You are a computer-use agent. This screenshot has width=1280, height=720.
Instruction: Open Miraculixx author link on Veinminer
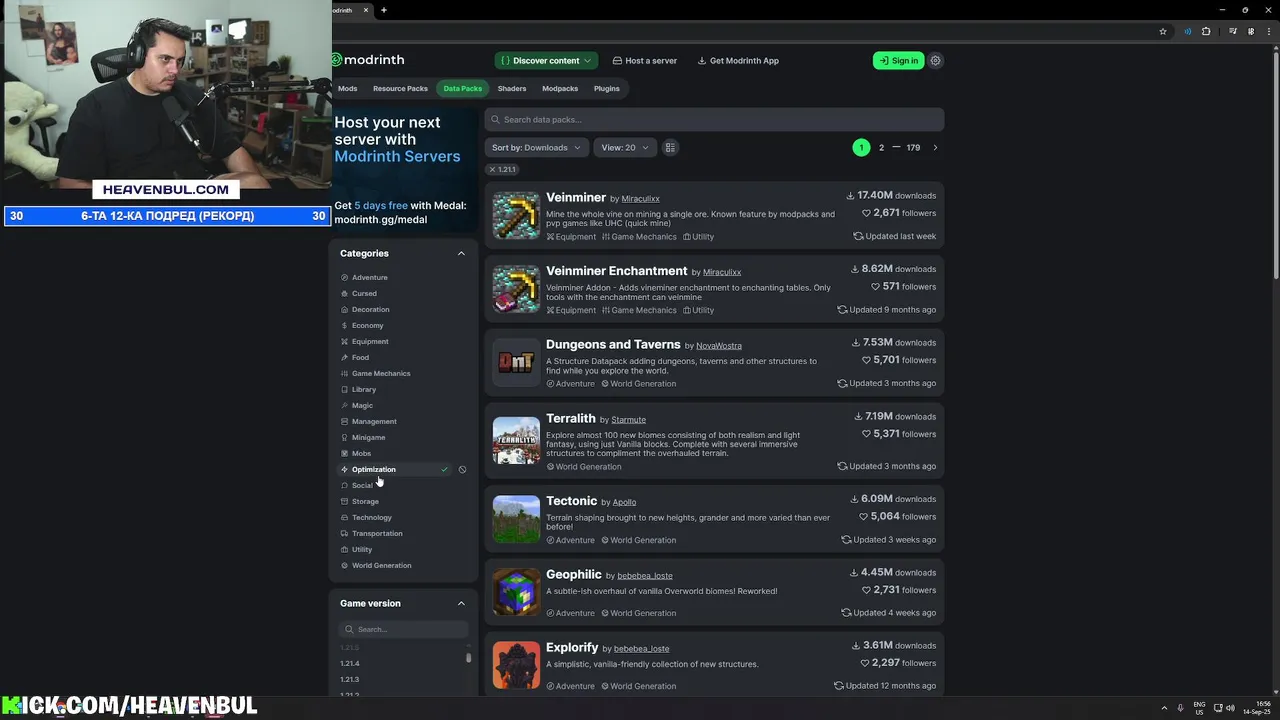pos(640,199)
